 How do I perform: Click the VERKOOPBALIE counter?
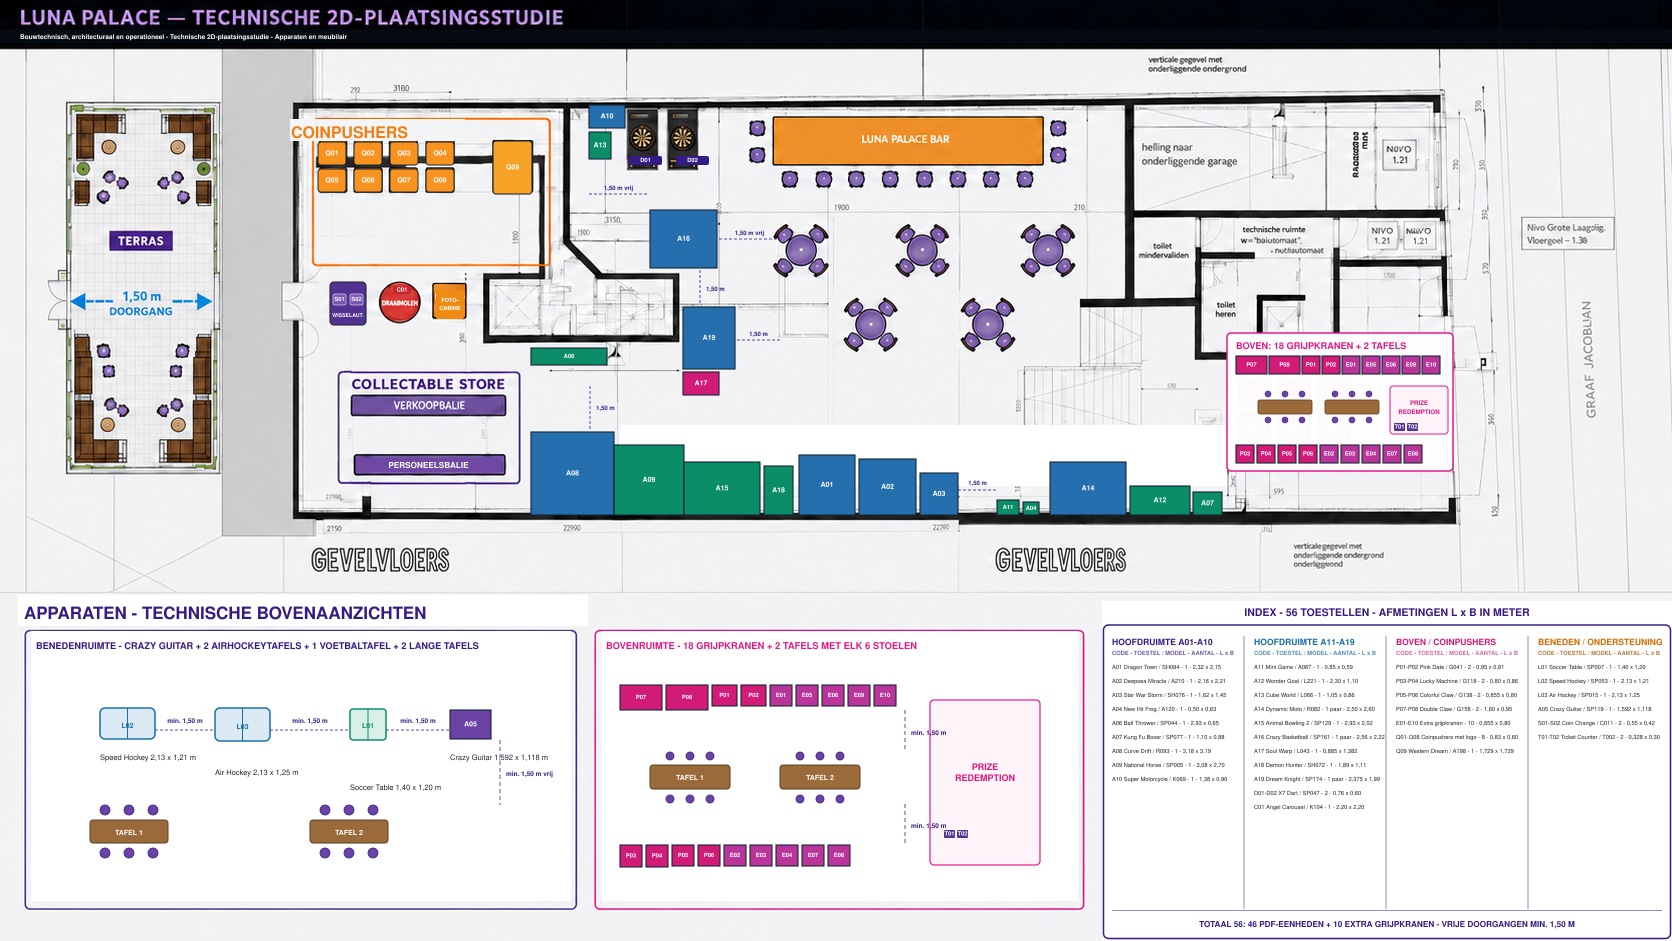coord(429,405)
